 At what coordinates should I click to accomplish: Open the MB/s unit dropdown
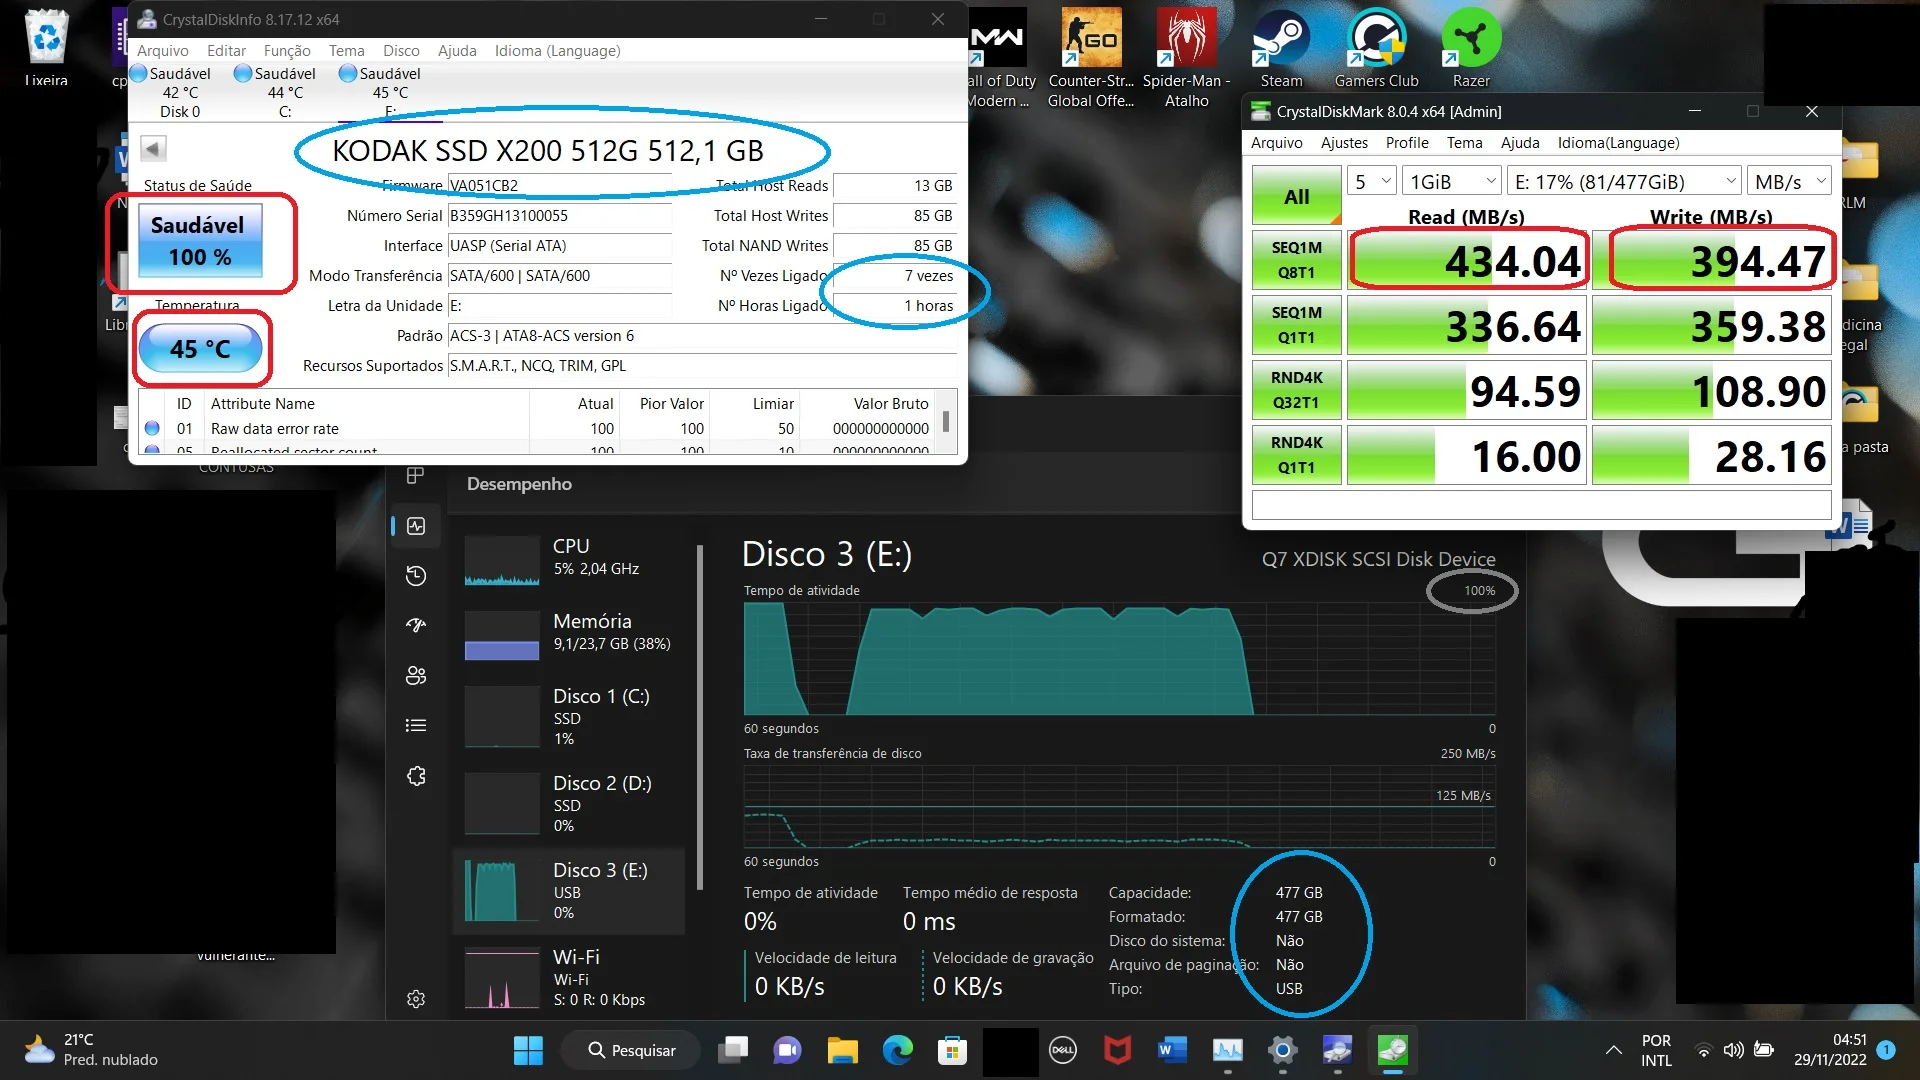pos(1790,182)
